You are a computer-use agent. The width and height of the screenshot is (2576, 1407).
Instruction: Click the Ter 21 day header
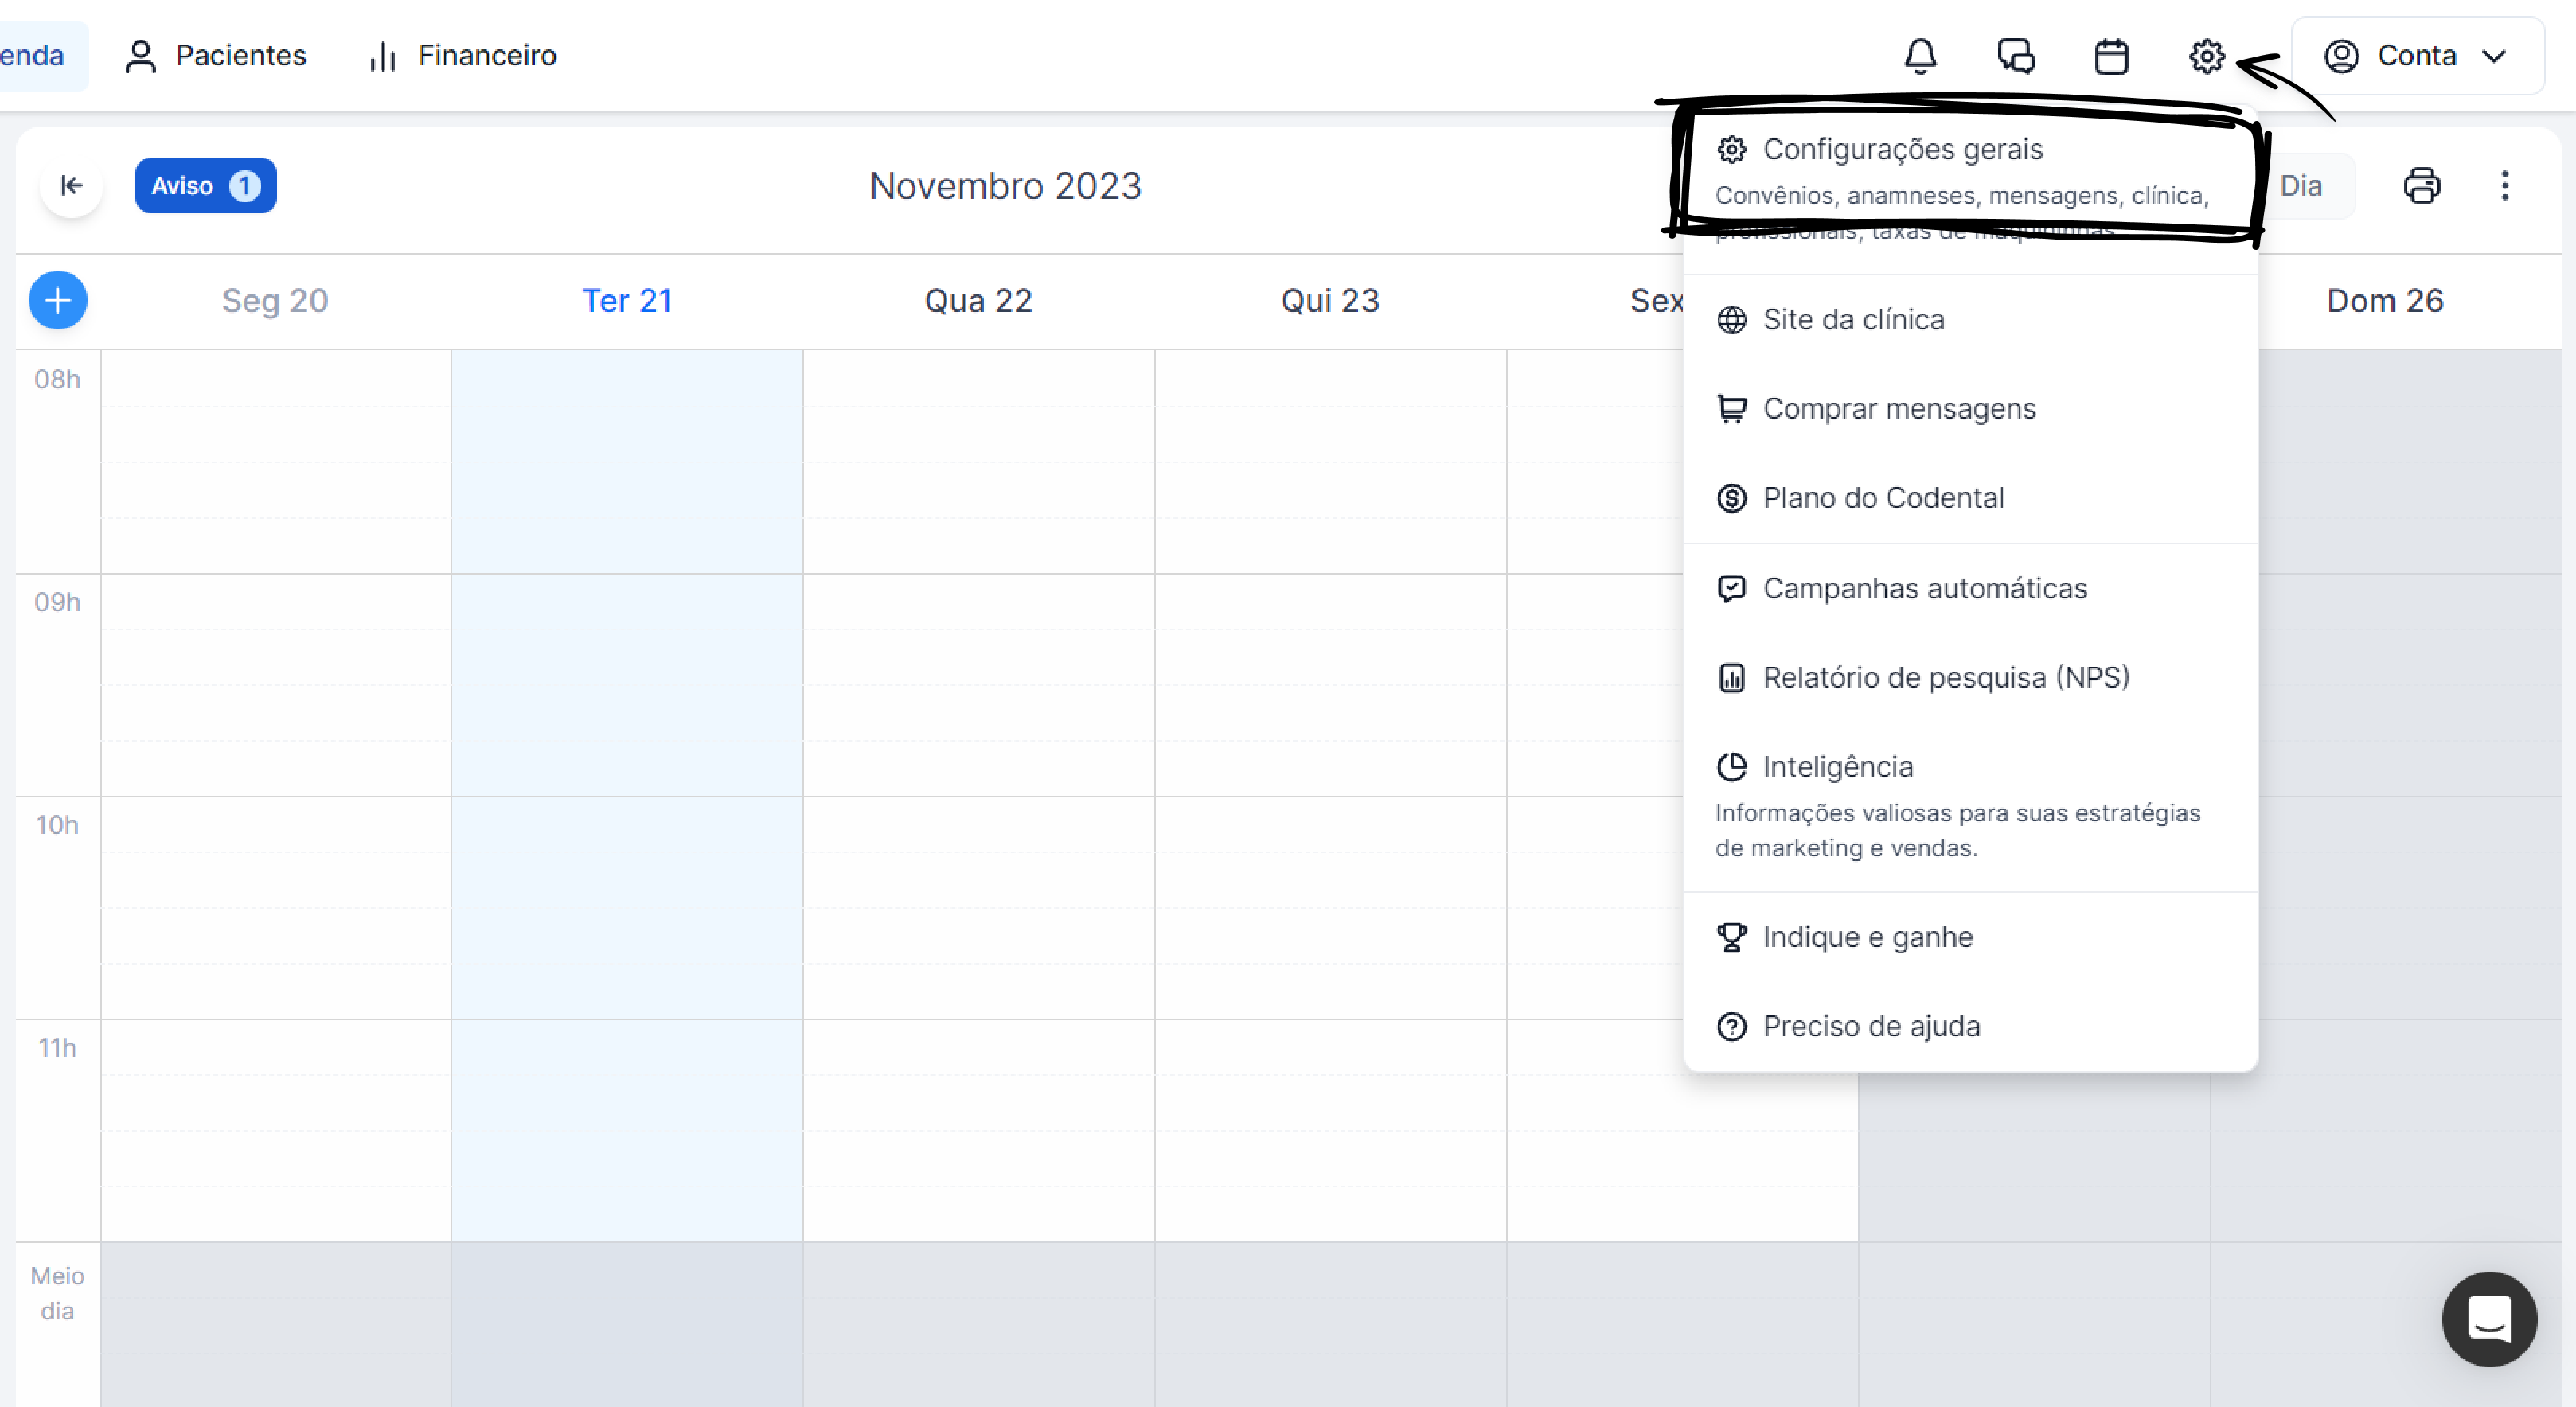[x=627, y=301]
